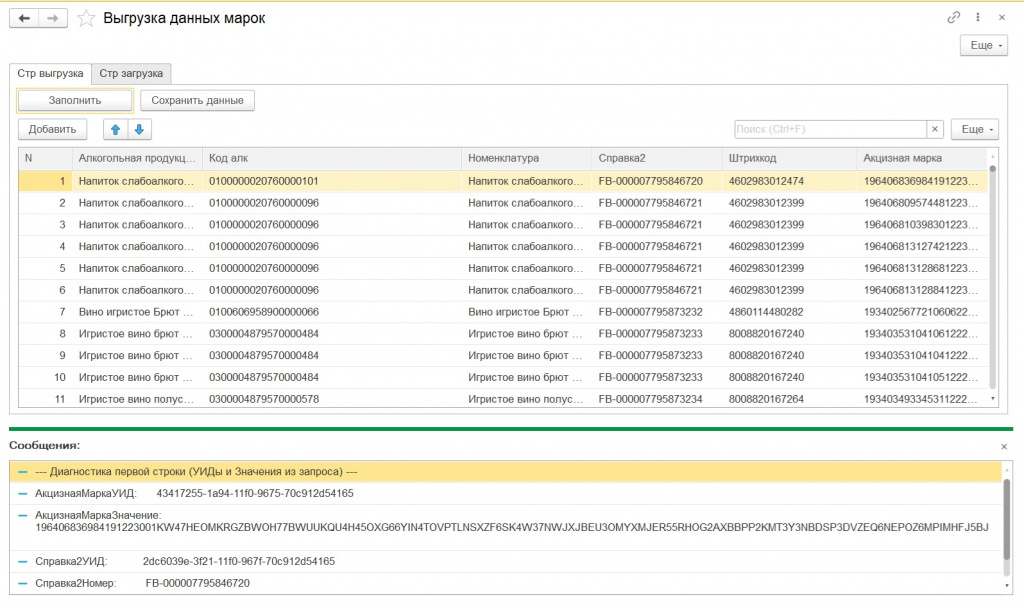1024x606 pixels.
Task: Click the Добавить button
Action: click(x=53, y=129)
